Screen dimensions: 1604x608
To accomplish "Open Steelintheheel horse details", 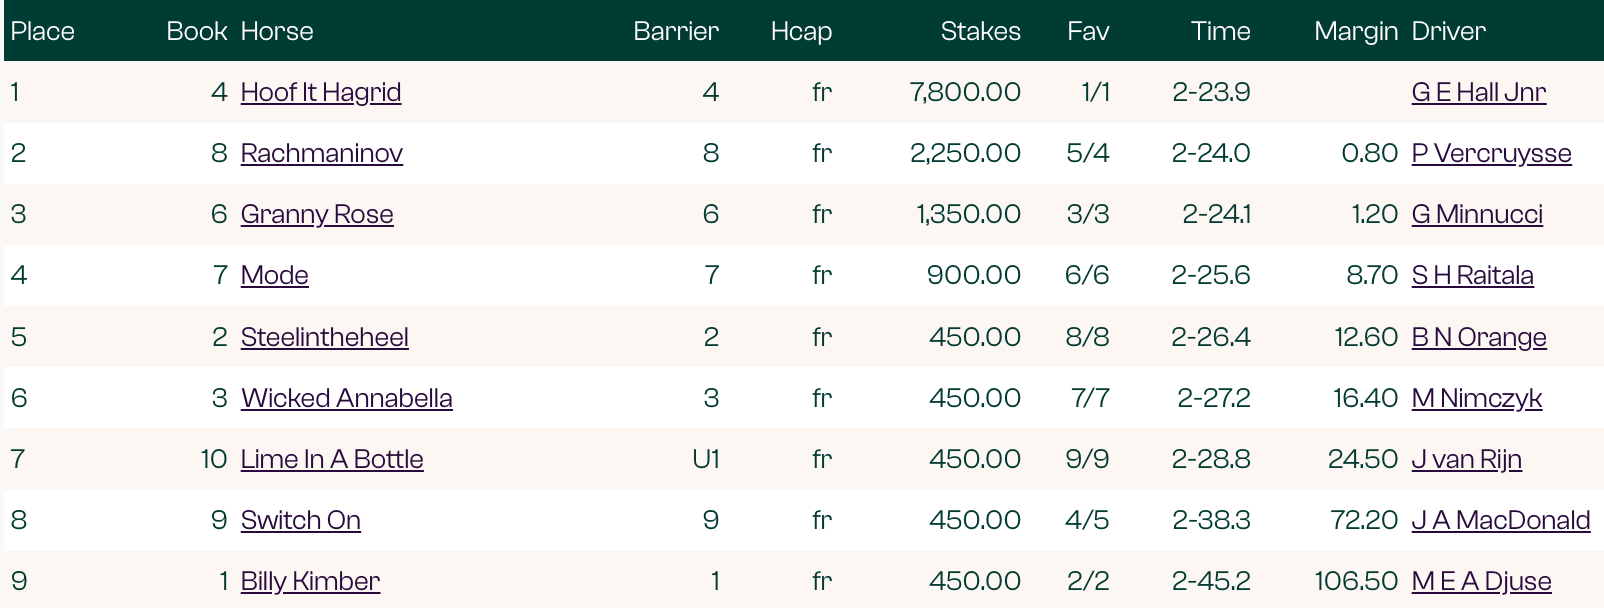I will (x=324, y=337).
